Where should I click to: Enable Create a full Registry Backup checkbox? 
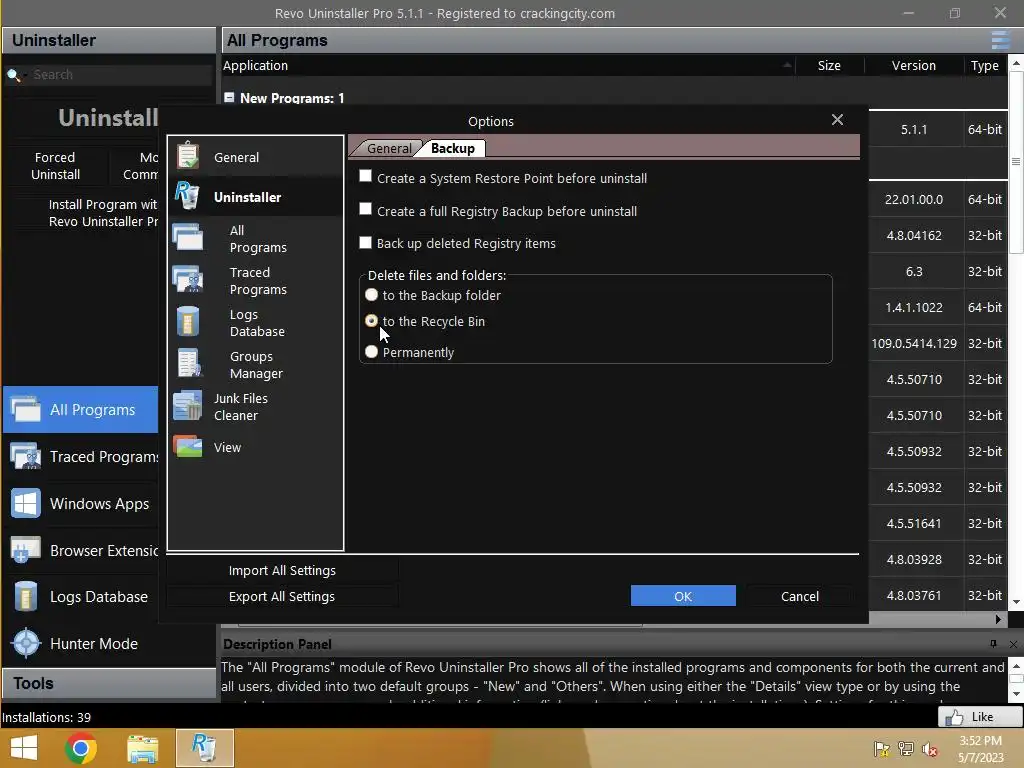[366, 209]
